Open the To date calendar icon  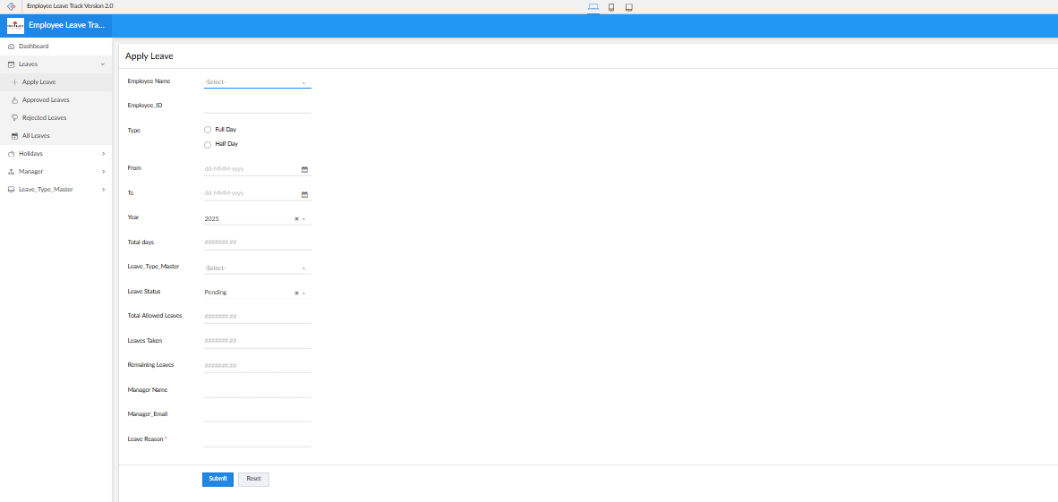(x=305, y=194)
